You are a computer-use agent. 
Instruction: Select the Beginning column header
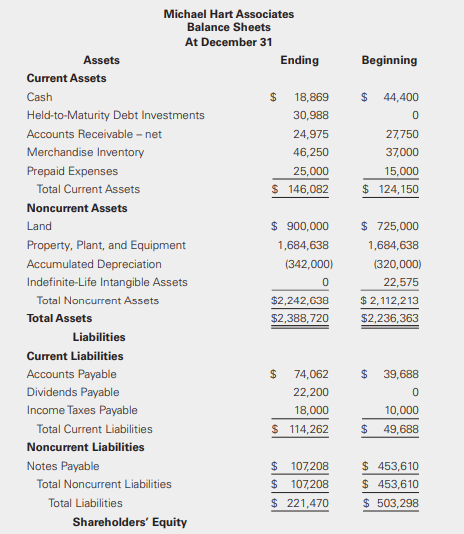point(389,60)
